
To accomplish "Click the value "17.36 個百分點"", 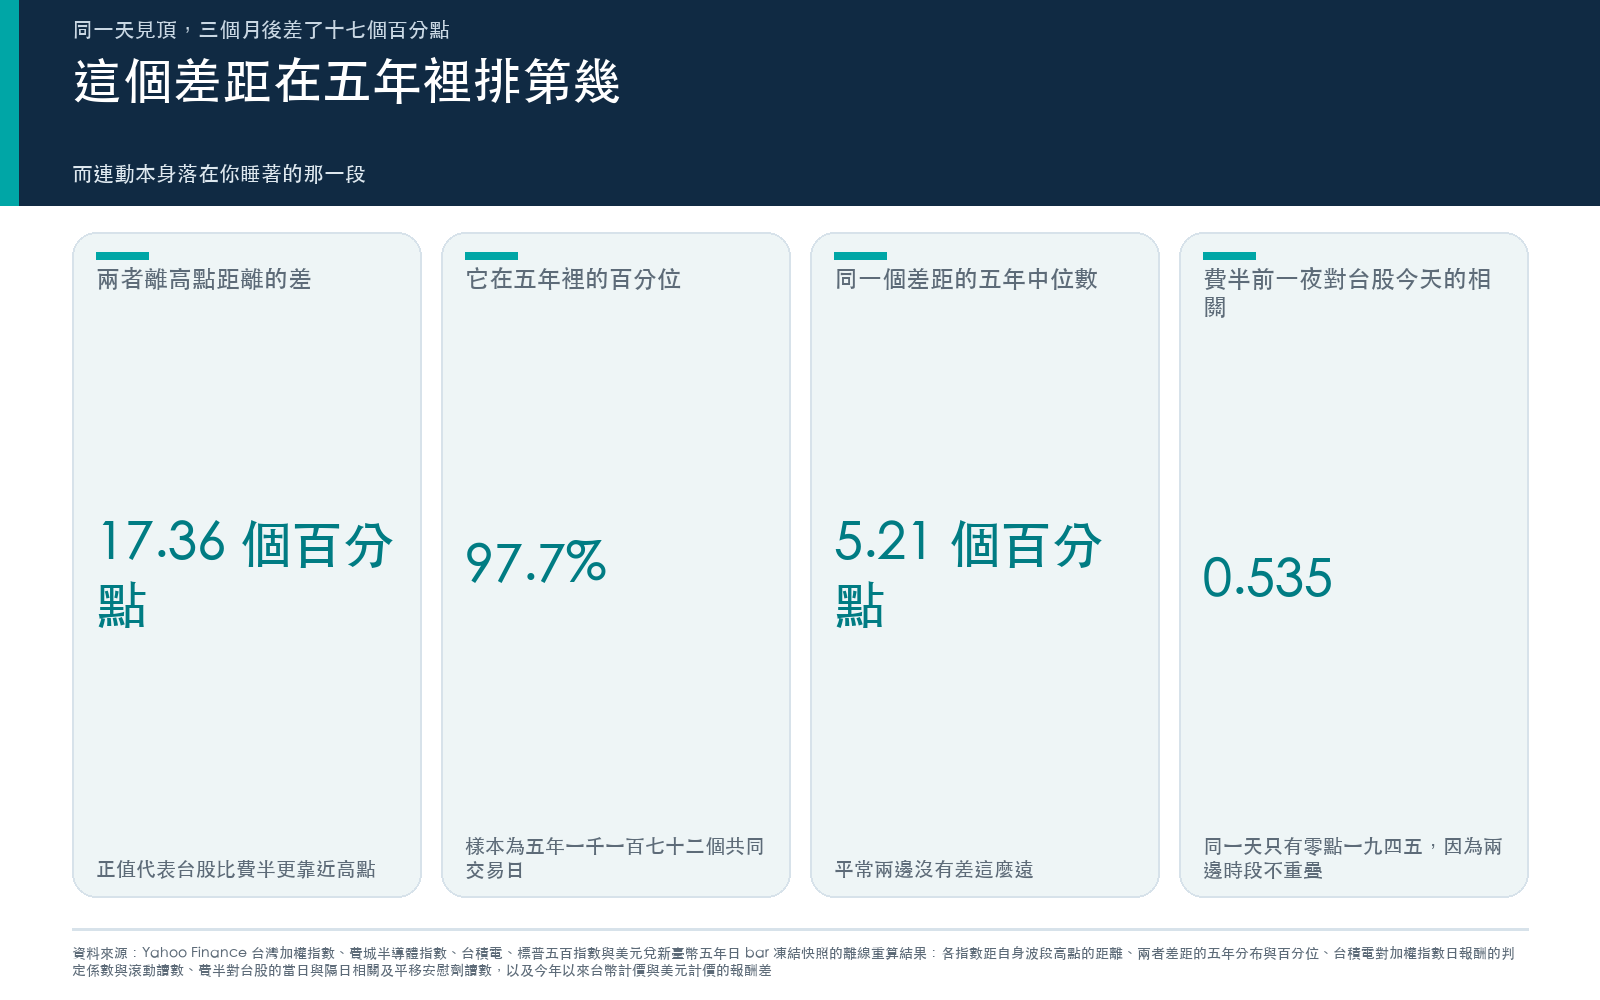I will click(246, 574).
